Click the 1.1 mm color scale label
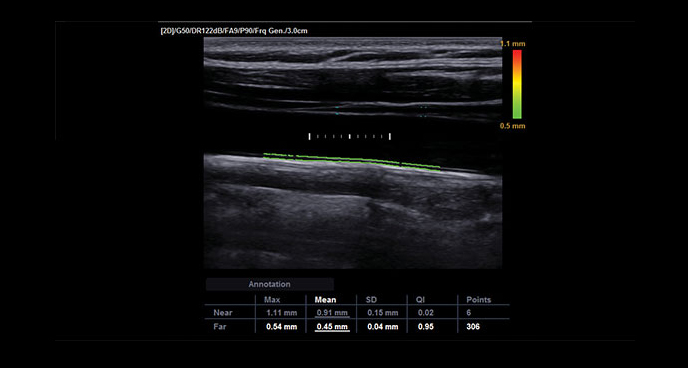The width and height of the screenshot is (688, 368). click(513, 44)
